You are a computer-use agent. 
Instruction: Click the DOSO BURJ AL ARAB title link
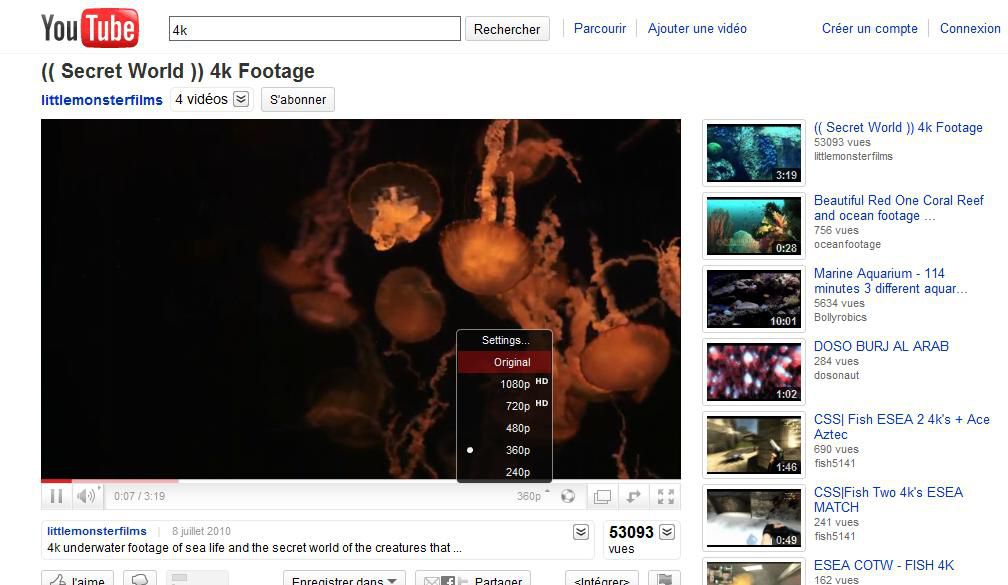(x=881, y=346)
